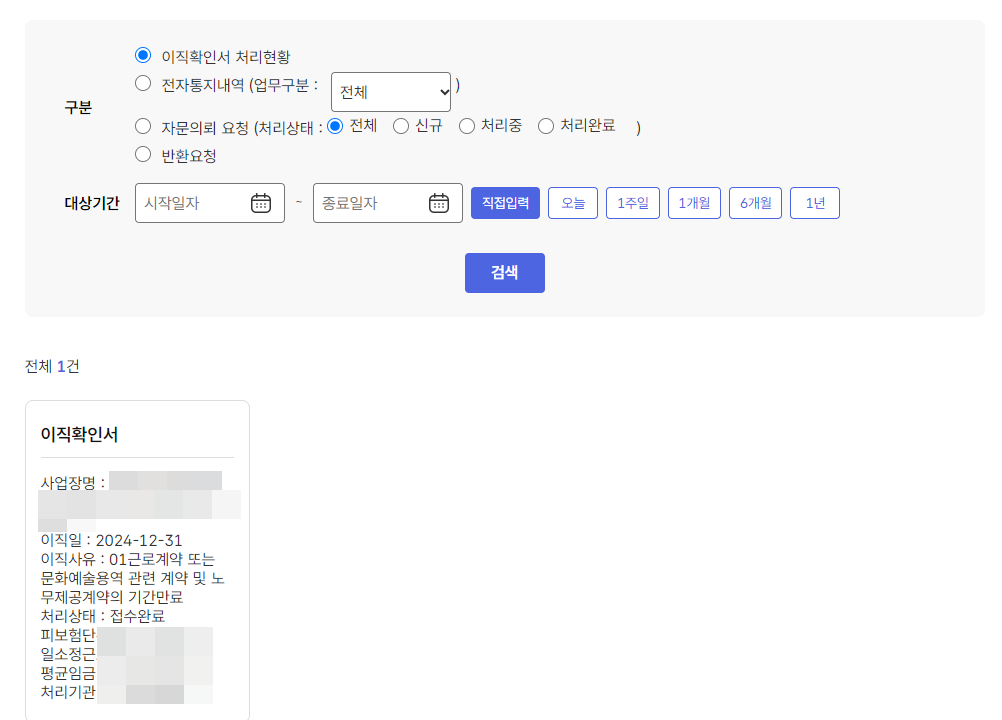Select the 반환요청 radio option
Viewport: 1002px width, 720px height.
(142, 154)
